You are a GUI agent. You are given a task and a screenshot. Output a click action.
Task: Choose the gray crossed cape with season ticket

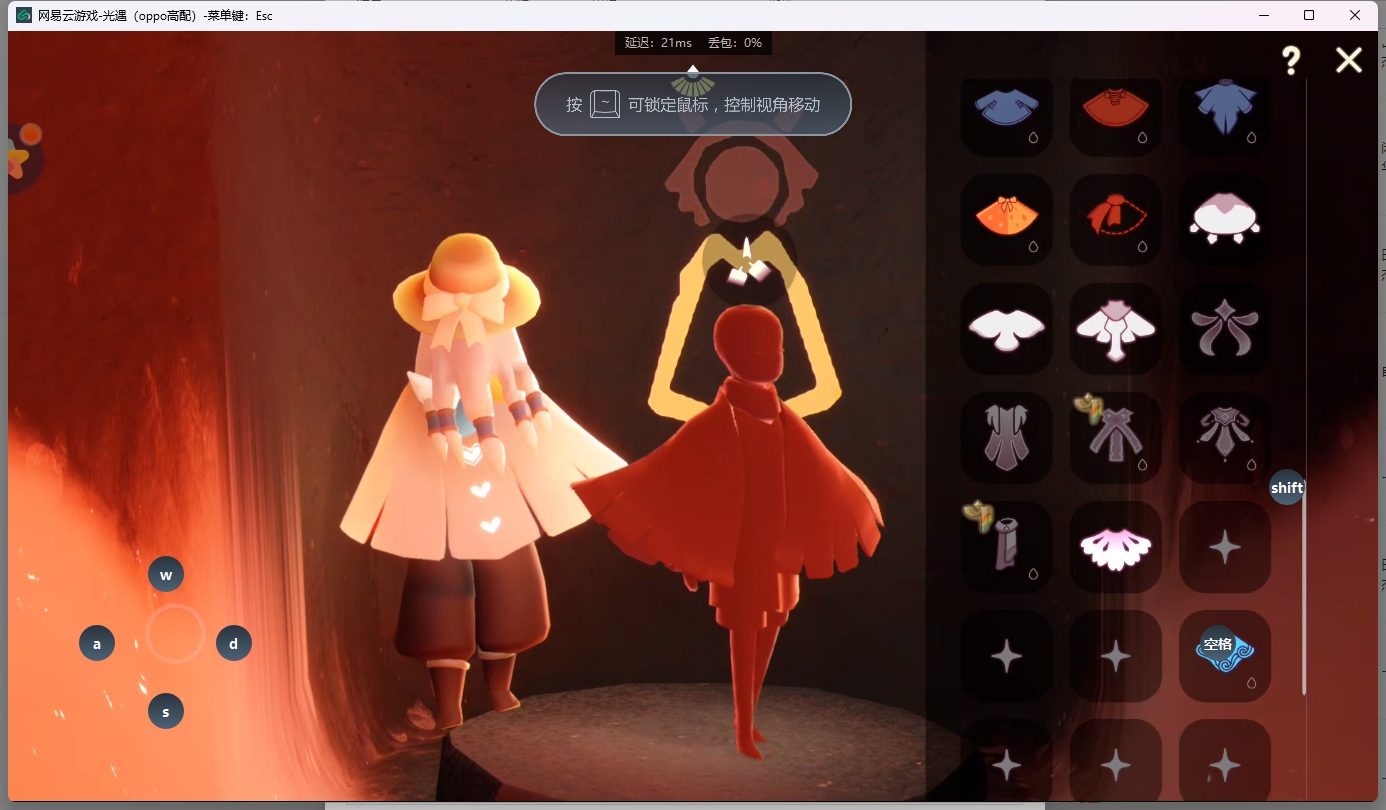tap(1116, 438)
